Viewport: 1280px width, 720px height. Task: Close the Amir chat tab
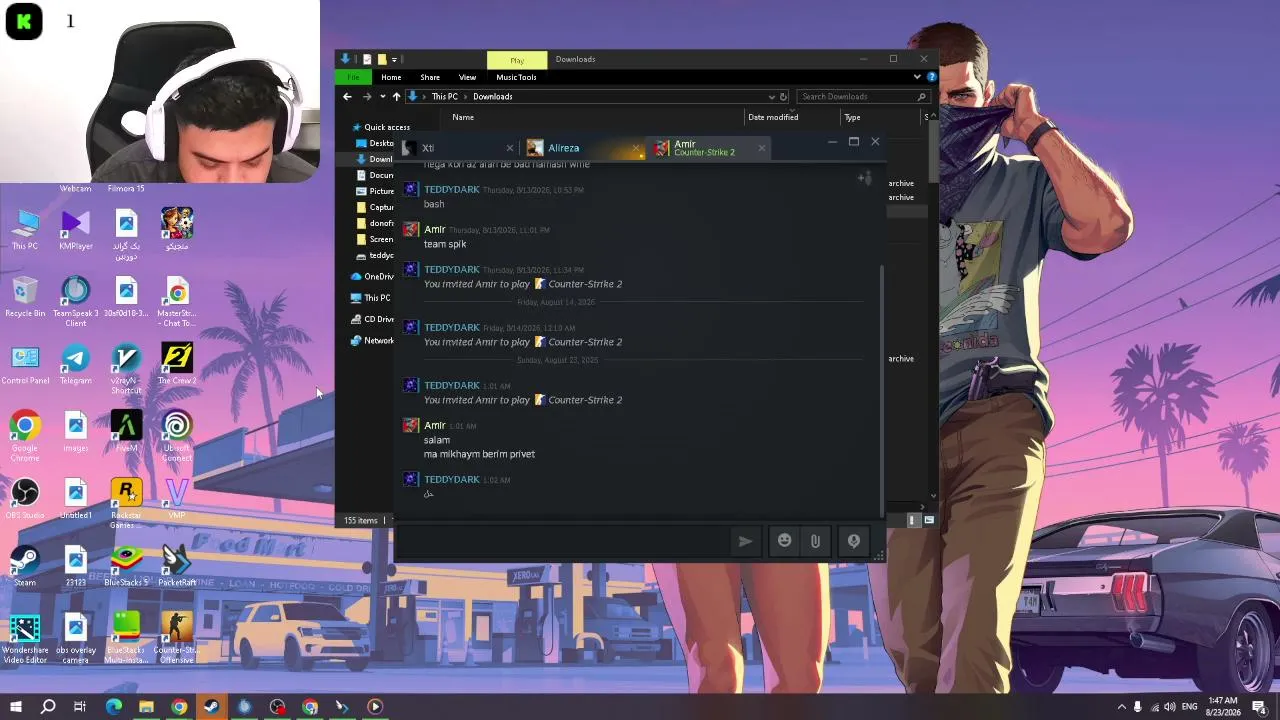tap(762, 149)
